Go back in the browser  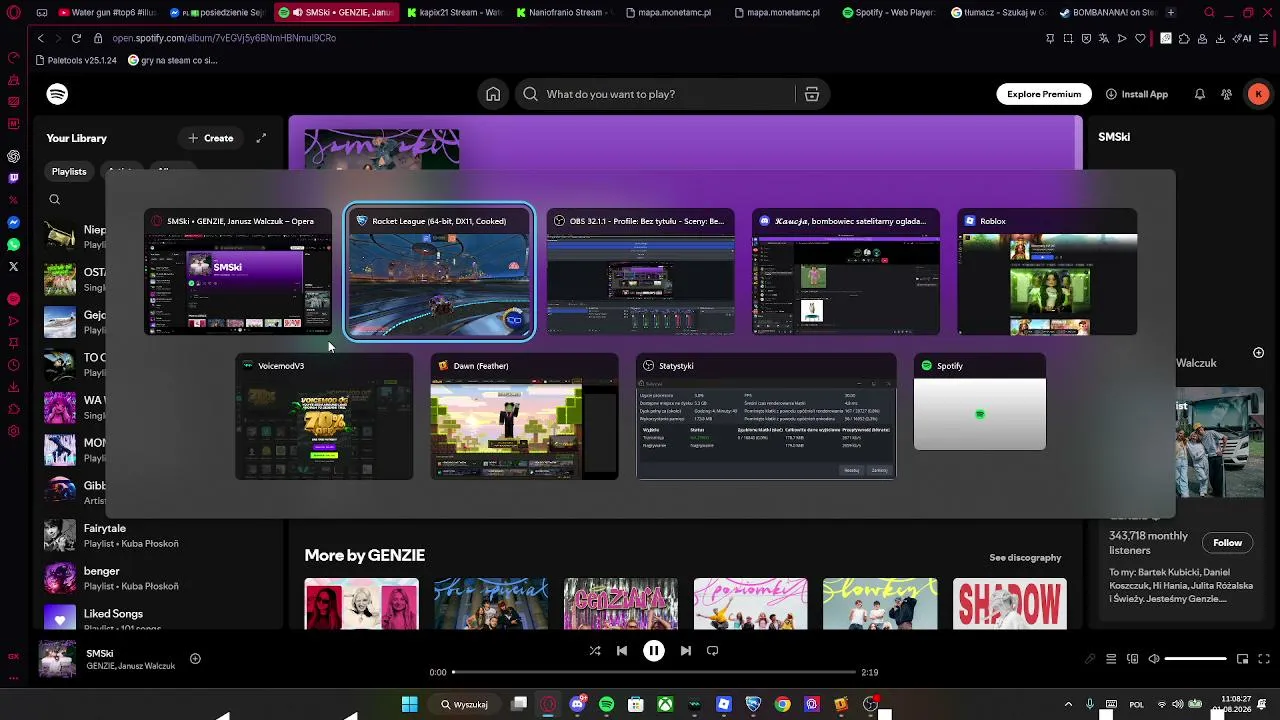40,38
